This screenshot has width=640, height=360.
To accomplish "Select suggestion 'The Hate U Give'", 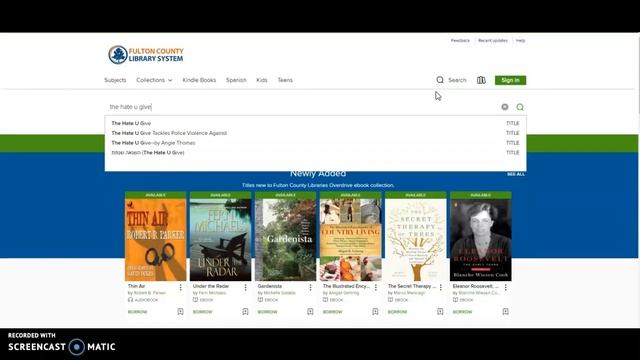I will pyautogui.click(x=315, y=123).
